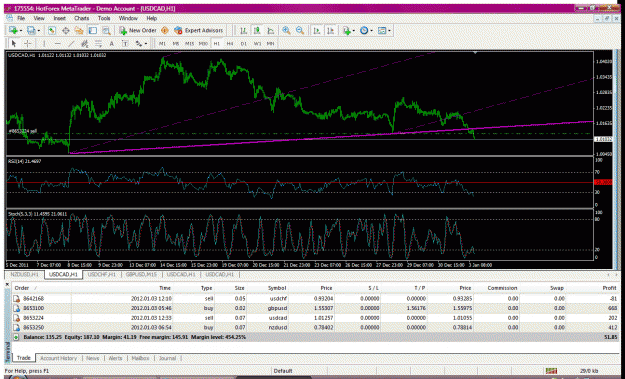Toggle the Navigator panel icon
The width and height of the screenshot is (625, 379).
79,30
